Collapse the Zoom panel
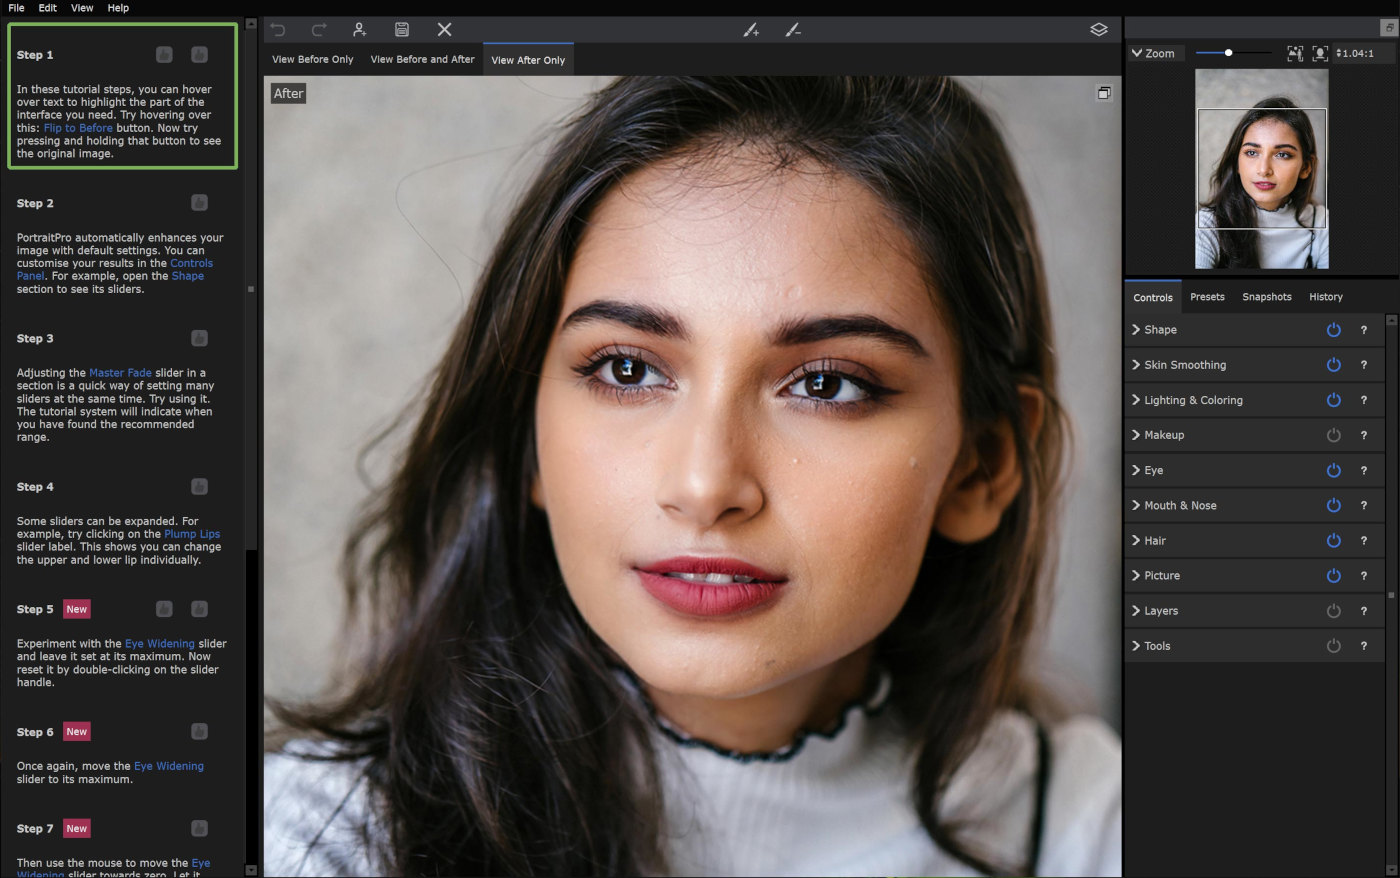This screenshot has height=878, width=1400. tap(1136, 53)
